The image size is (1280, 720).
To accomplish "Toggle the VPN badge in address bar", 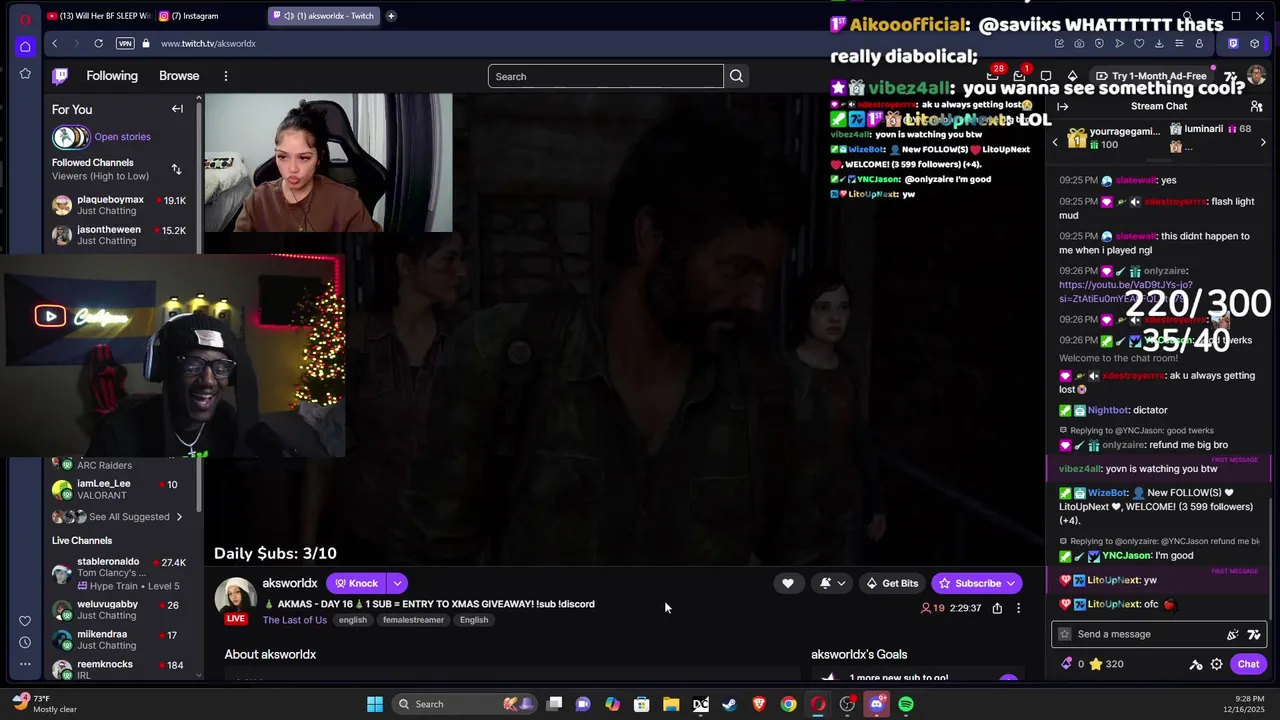I will 125,43.
